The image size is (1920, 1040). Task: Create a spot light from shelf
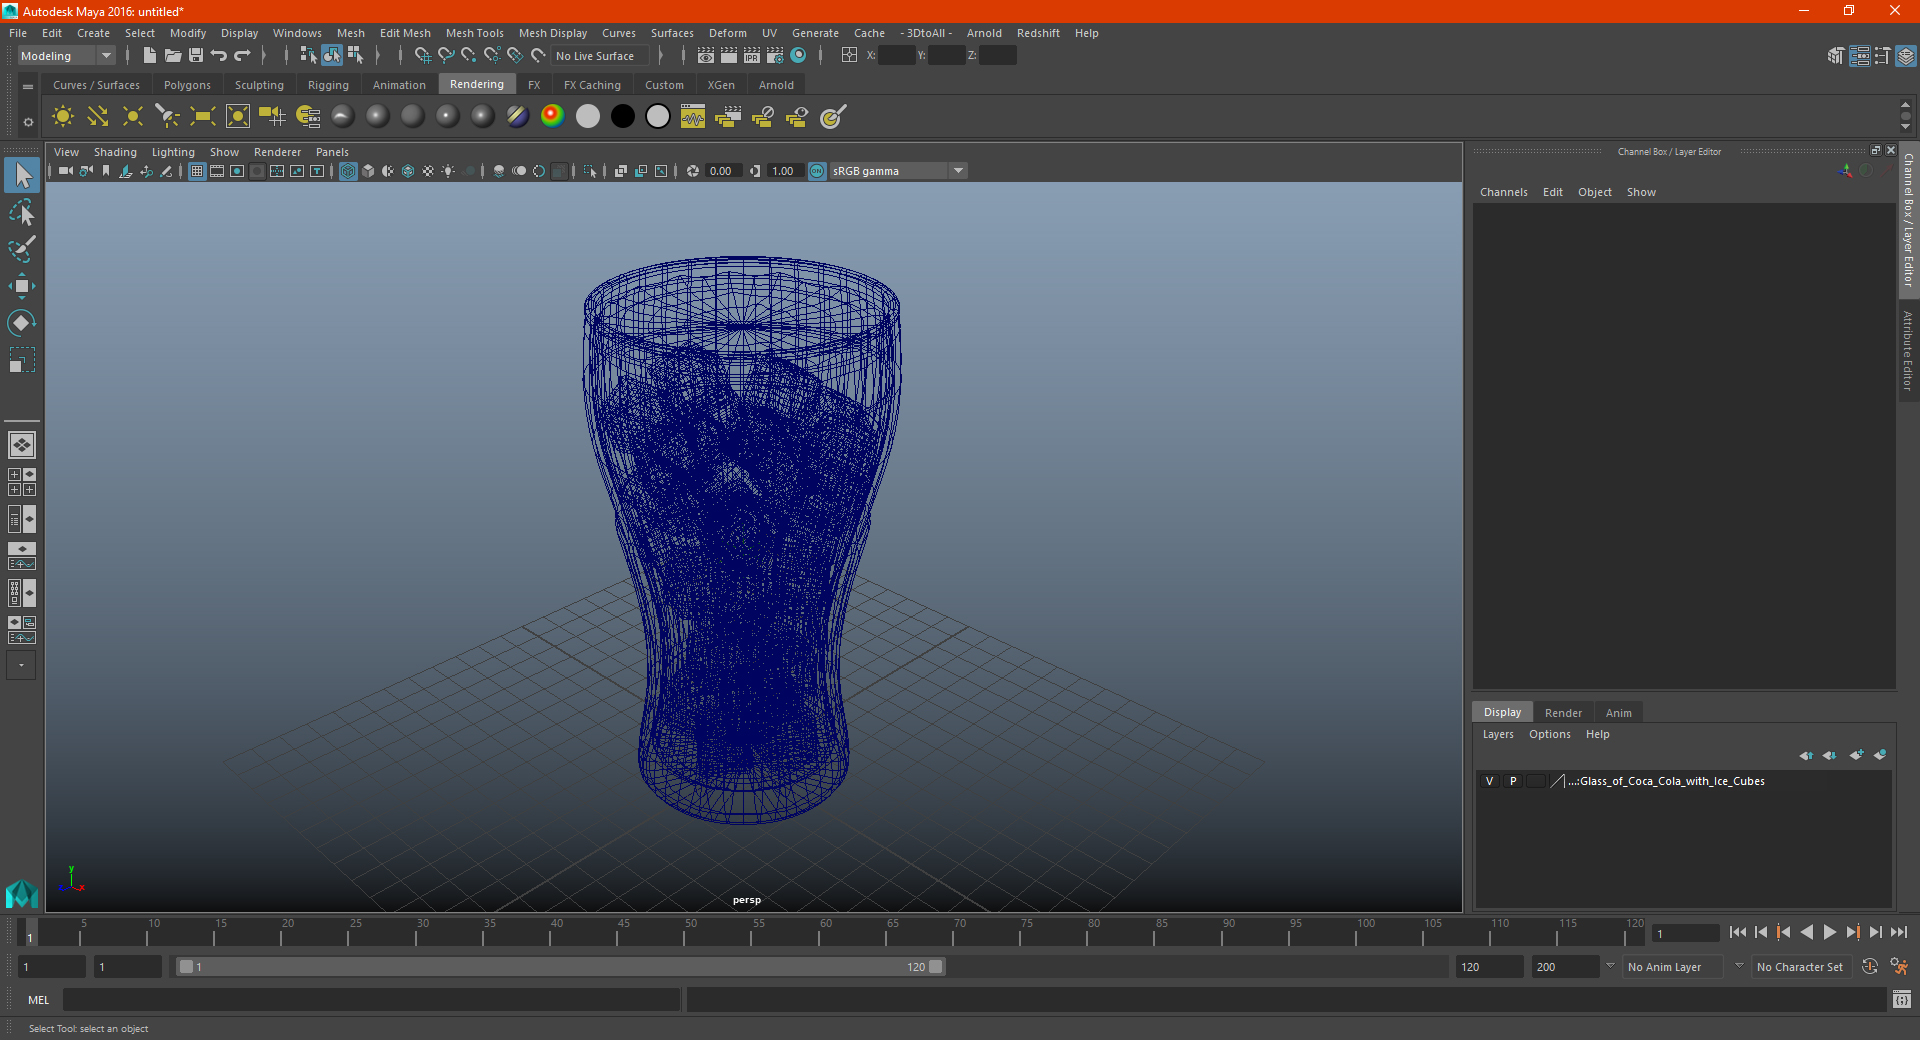(x=168, y=117)
